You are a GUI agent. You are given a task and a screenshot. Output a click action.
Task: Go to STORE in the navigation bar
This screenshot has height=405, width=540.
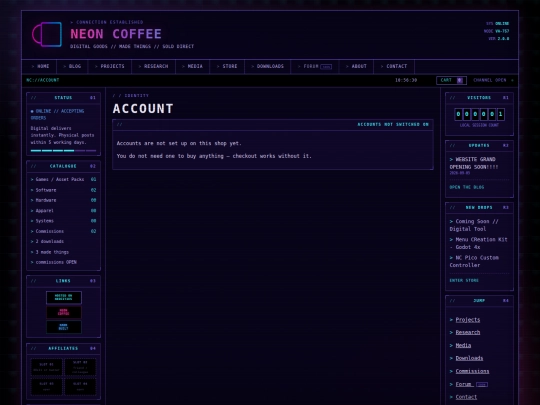click(227, 66)
